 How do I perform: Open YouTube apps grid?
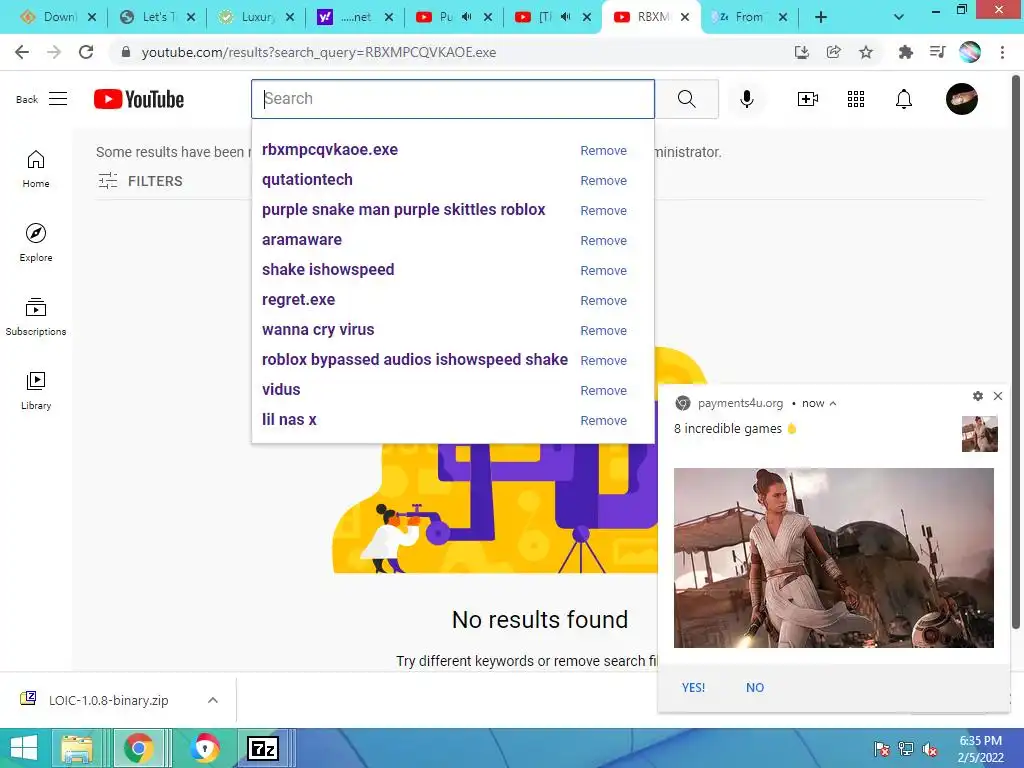[x=856, y=99]
